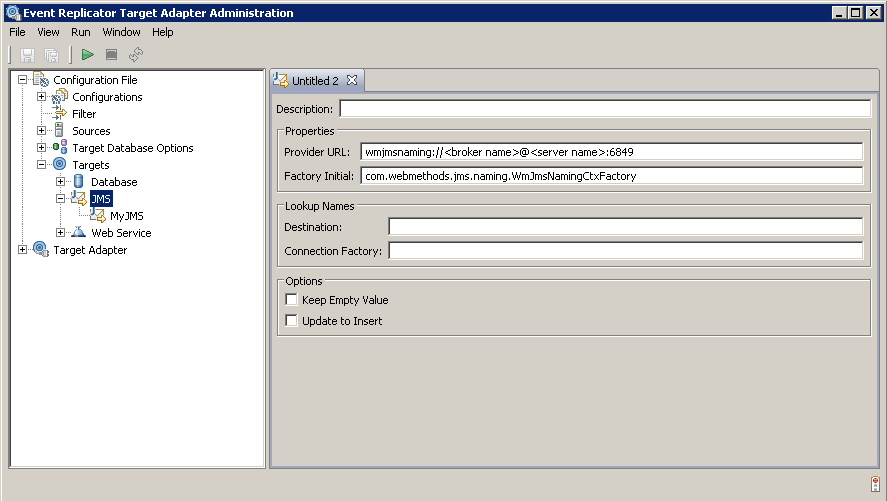Open the Run menu
This screenshot has width=887, height=501.
click(81, 32)
